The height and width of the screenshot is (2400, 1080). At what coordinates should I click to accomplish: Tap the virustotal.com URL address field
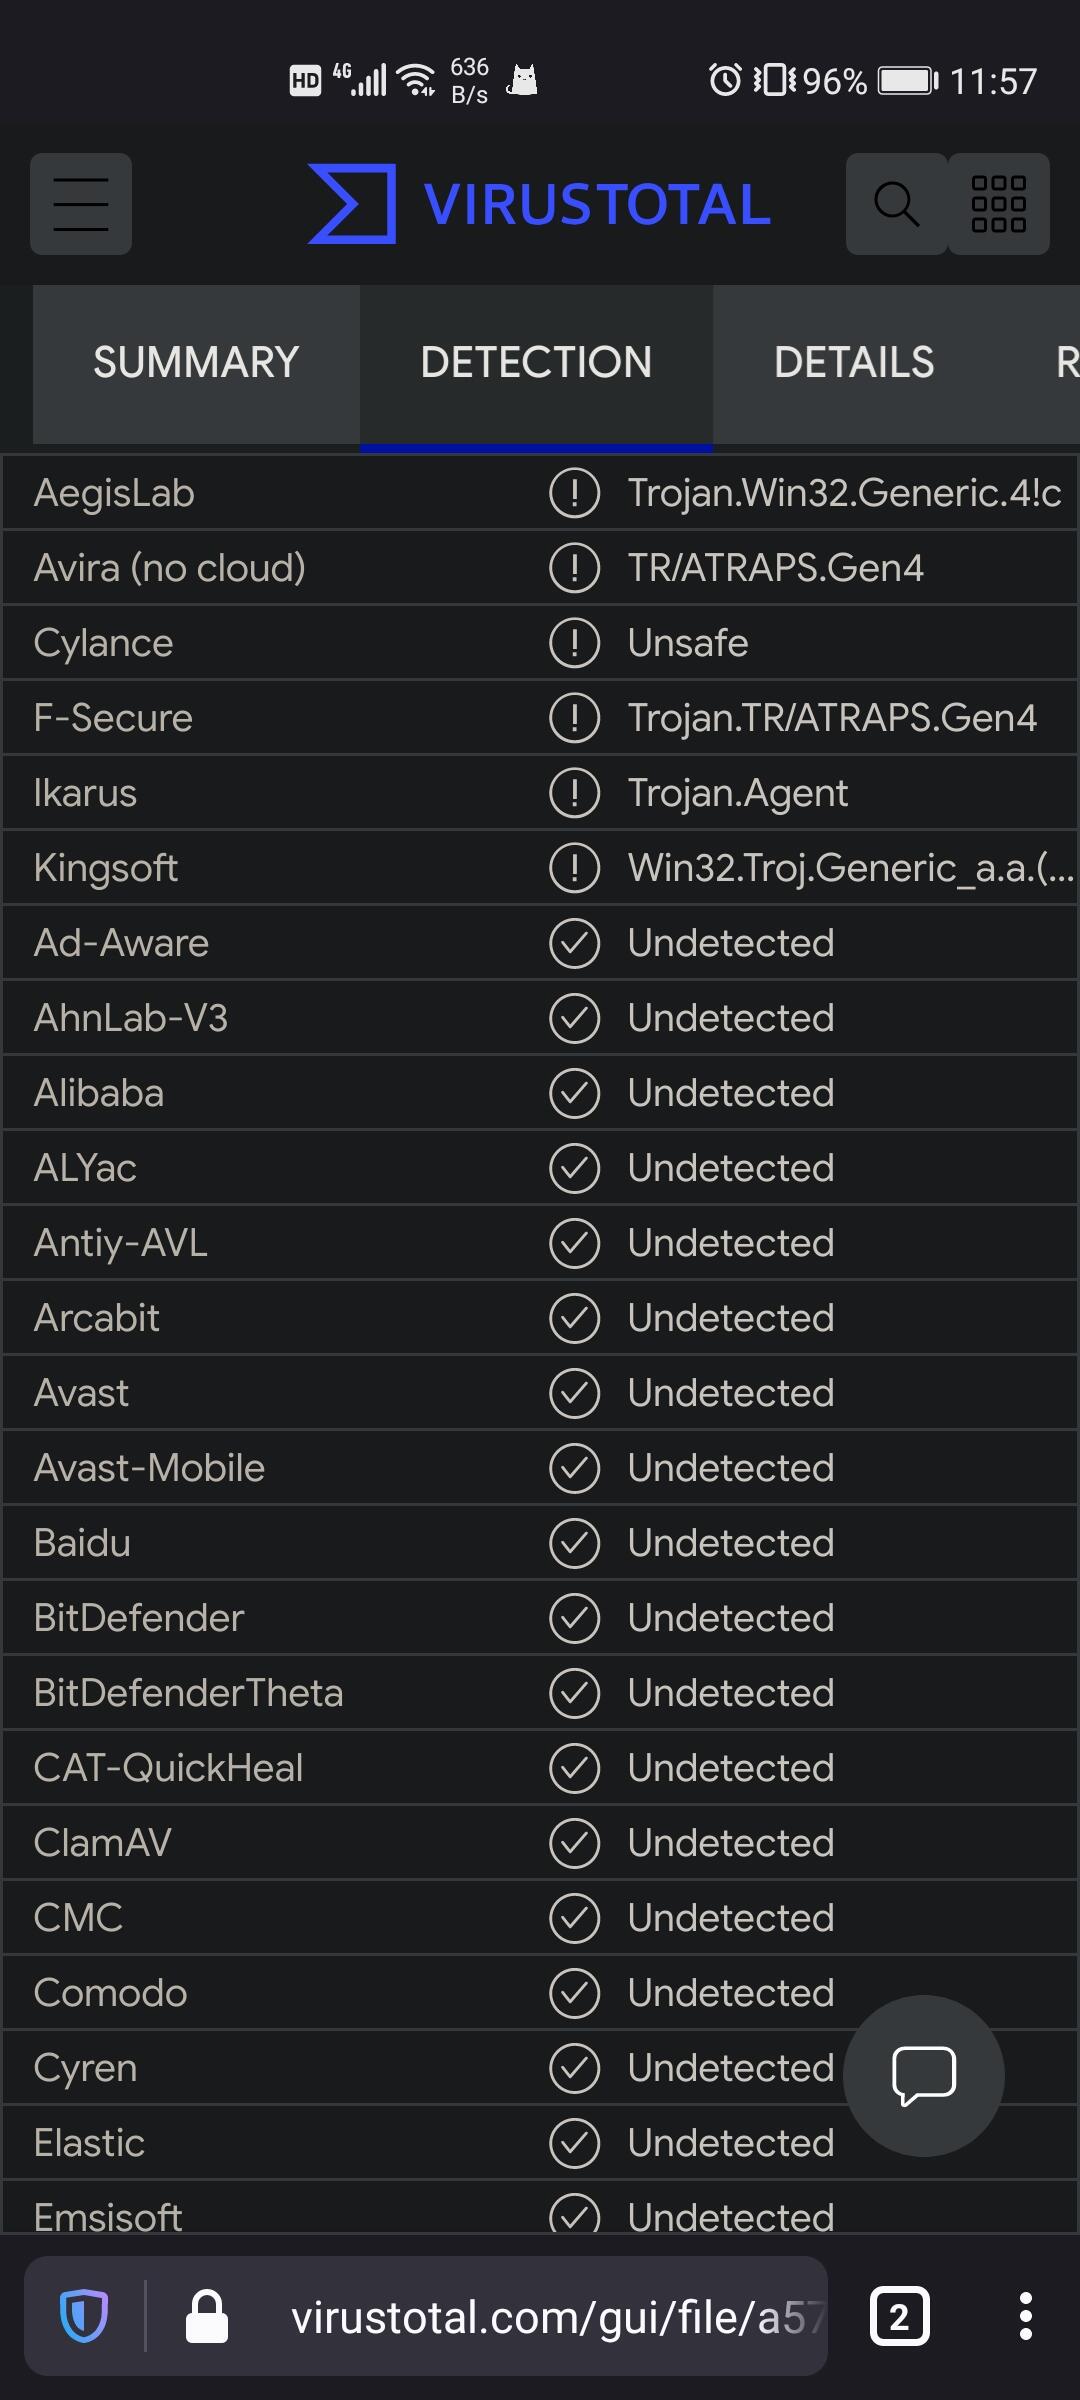coord(556,2316)
